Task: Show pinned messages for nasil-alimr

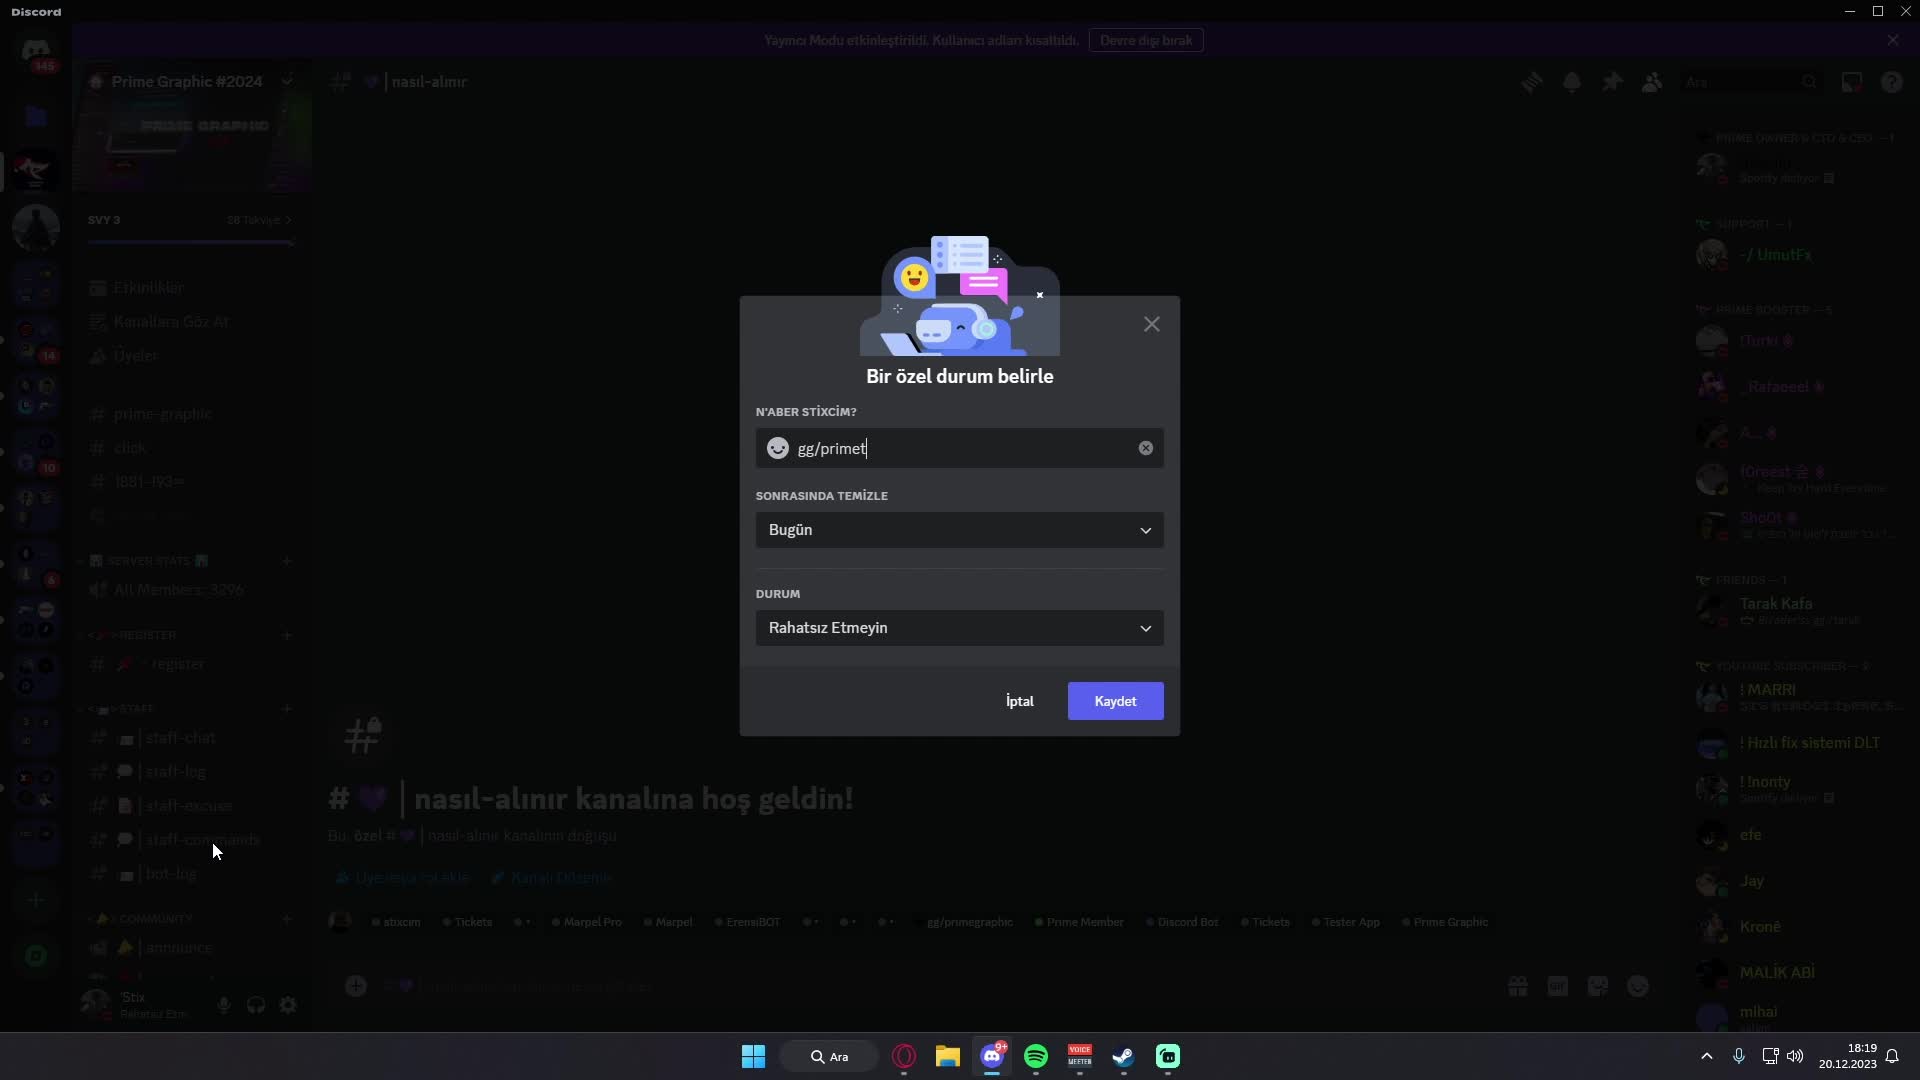Action: (1612, 82)
